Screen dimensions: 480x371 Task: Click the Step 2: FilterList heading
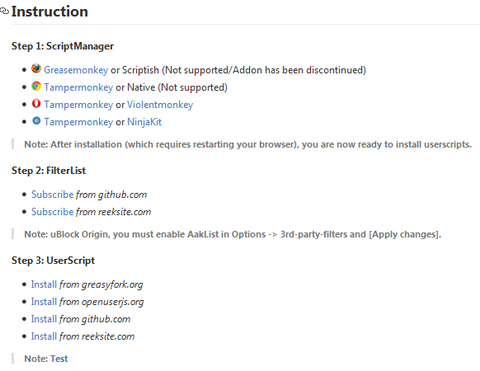(x=49, y=171)
